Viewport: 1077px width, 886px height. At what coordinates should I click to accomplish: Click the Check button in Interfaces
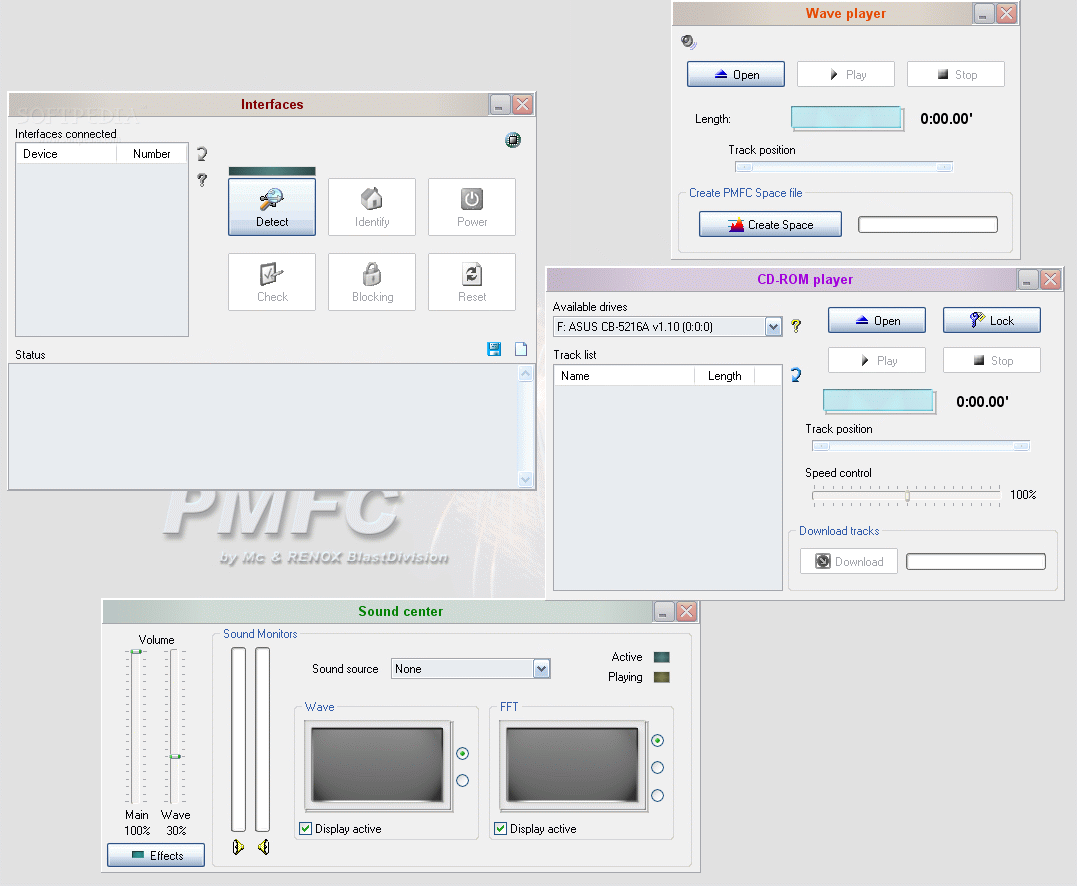(x=272, y=282)
